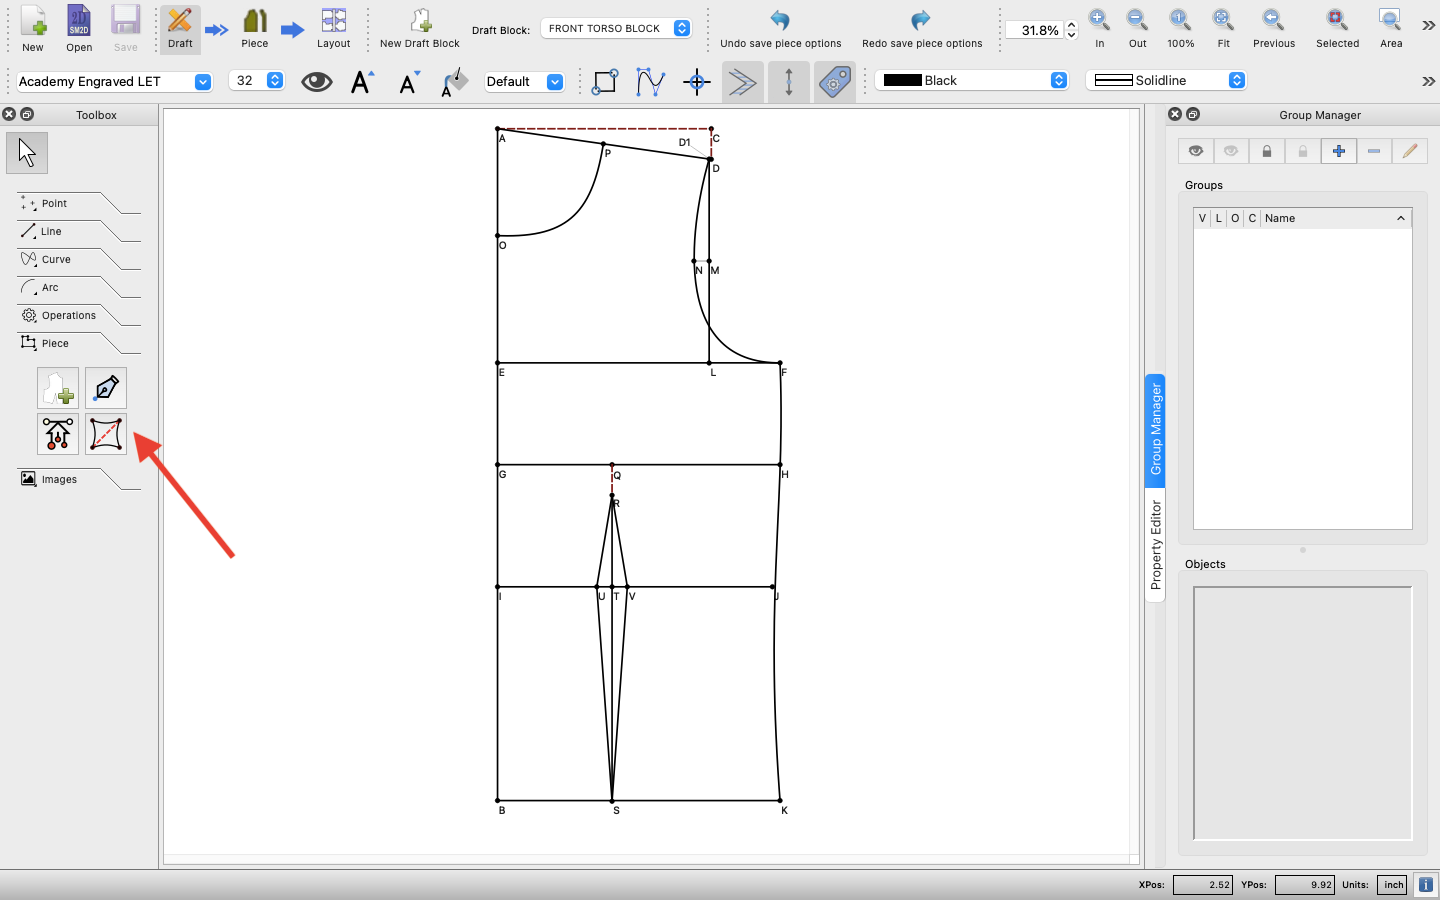Open the Draft Block dropdown FRONT TORSO BLOCK
The width and height of the screenshot is (1440, 900).
coord(616,28)
